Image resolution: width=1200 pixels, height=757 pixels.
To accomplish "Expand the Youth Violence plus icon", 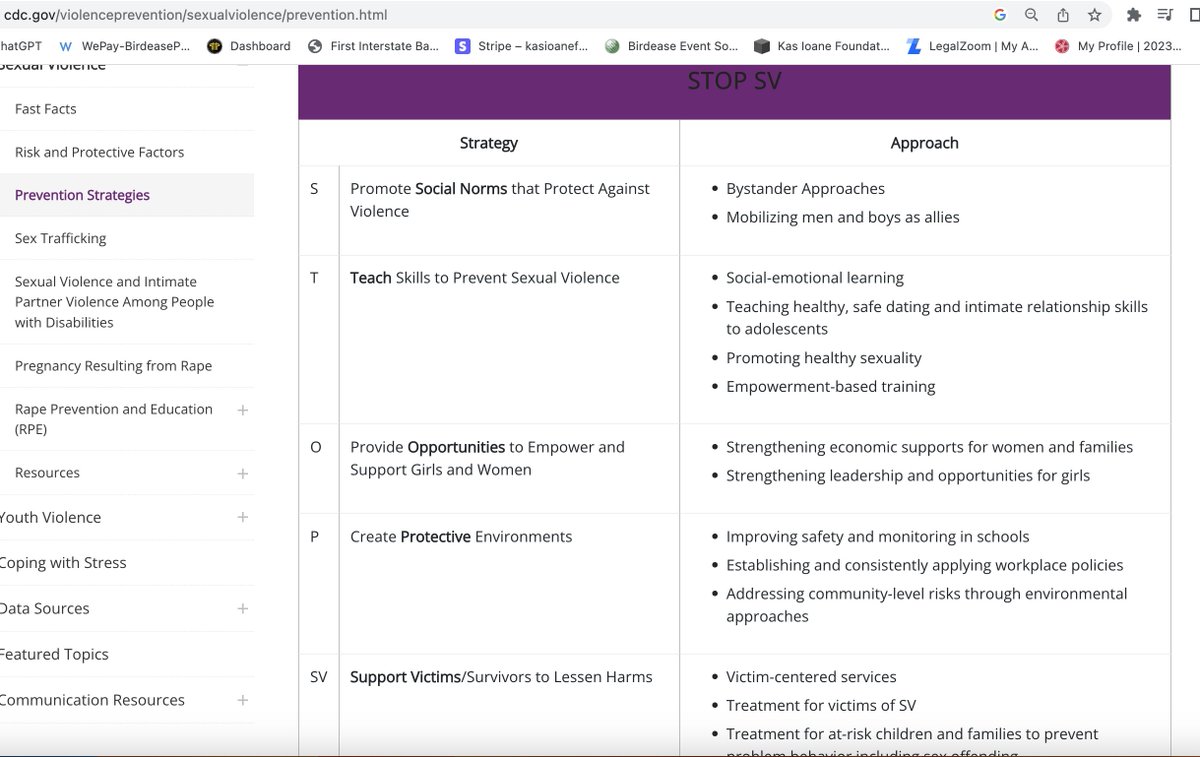I will 242,517.
